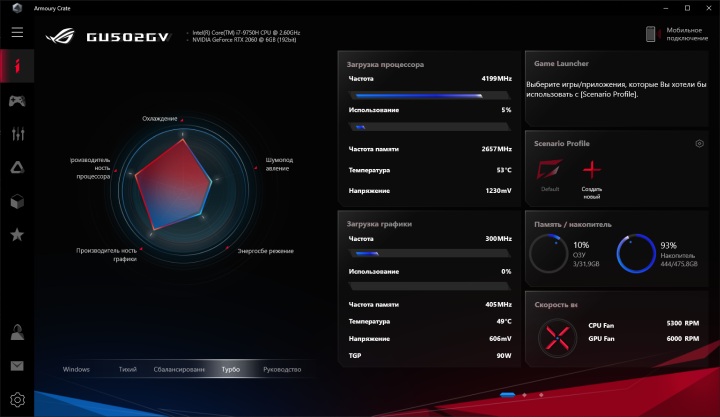Viewport: 720px width, 417px height.
Task: Click the Охлаждение radar label
Action: tap(159, 118)
